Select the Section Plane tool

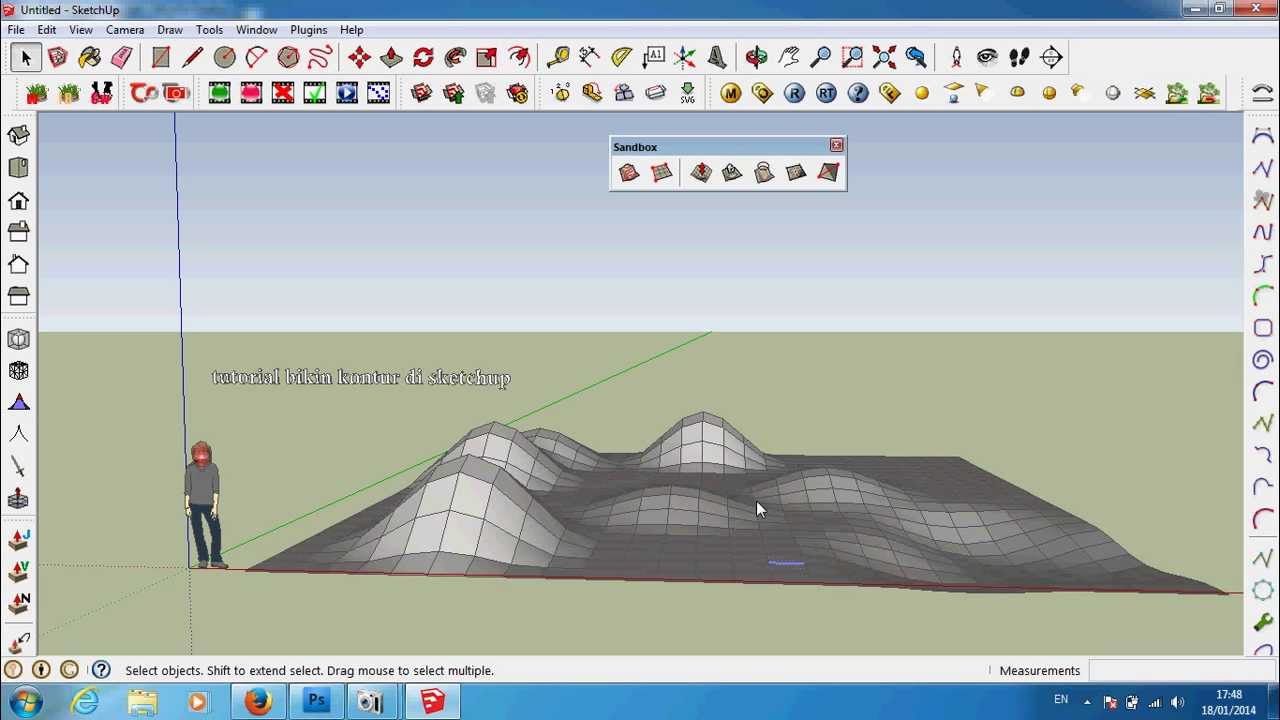pyautogui.click(x=1052, y=58)
